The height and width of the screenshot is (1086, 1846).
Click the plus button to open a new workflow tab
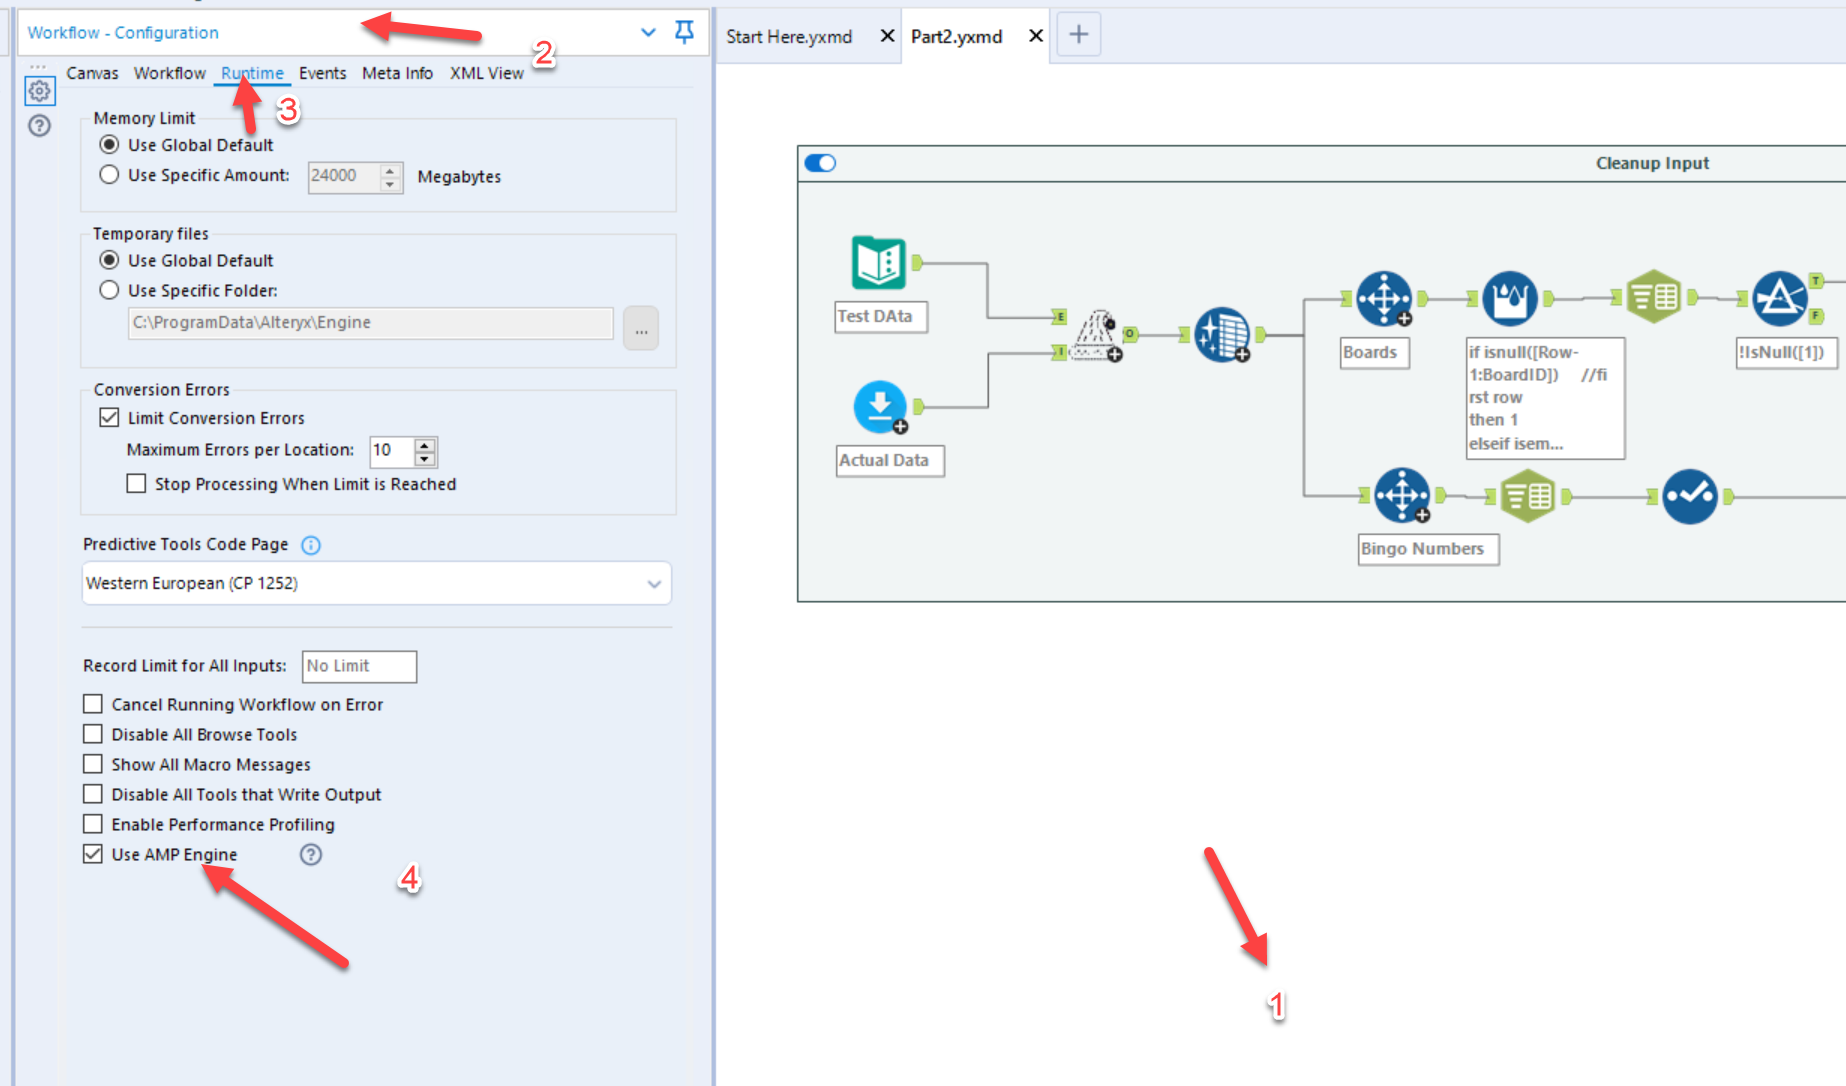point(1079,33)
